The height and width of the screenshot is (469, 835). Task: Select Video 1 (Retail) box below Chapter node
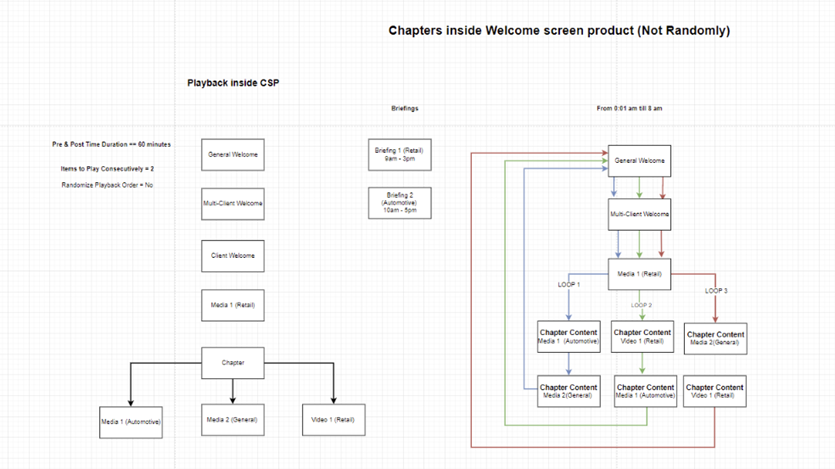click(332, 419)
